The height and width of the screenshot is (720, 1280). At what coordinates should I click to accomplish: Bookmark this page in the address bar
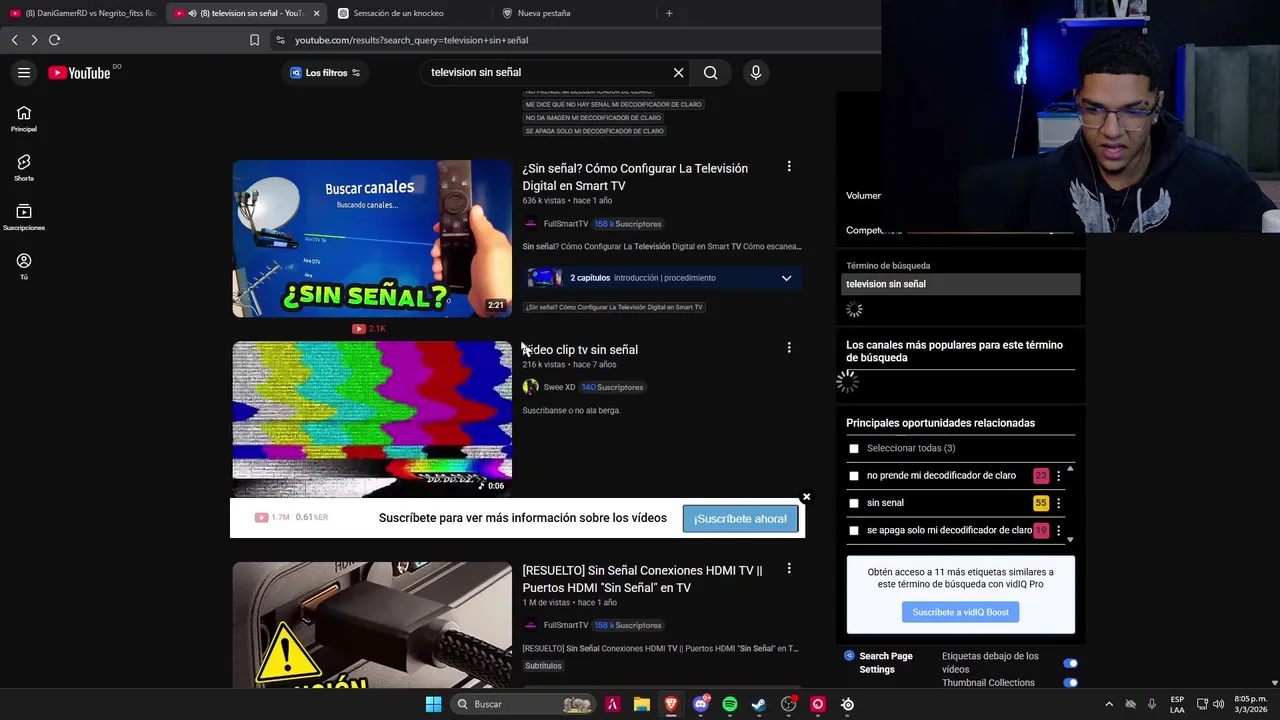(254, 40)
